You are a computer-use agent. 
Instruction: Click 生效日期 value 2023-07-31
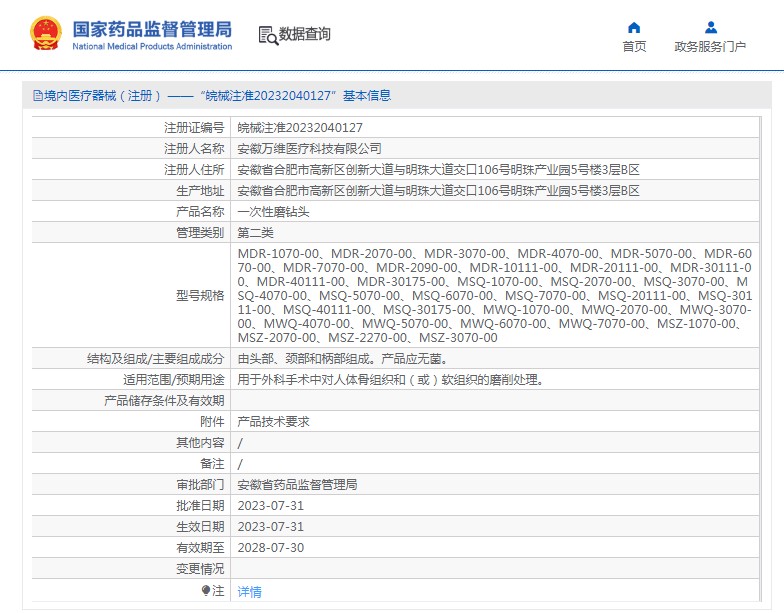click(x=270, y=526)
